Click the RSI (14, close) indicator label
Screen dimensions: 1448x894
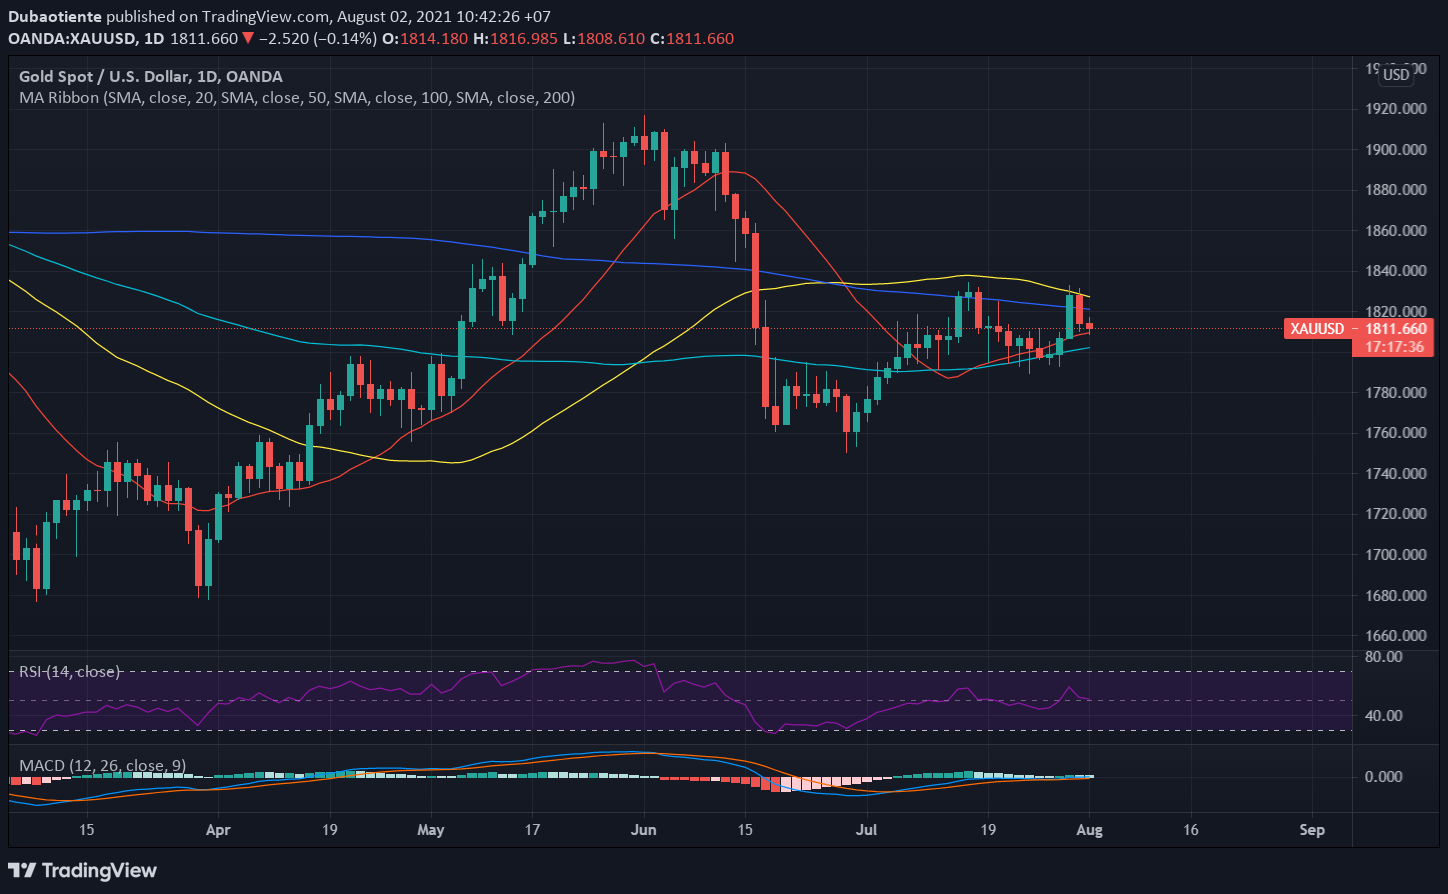70,672
